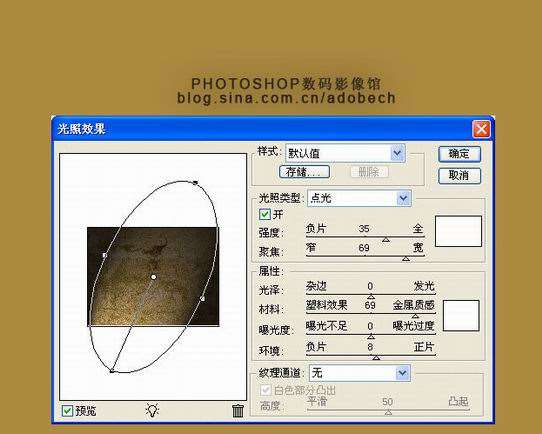Click the 正片 positive label
This screenshot has width=542, height=434.
424,347
